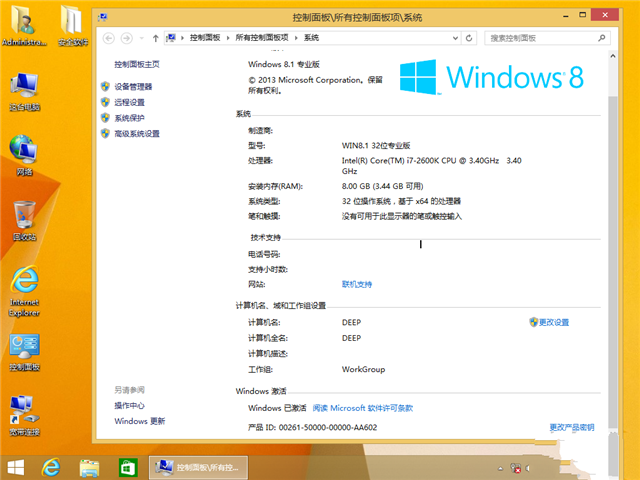The image size is (640, 480).
Task: Click the system icon in address bar
Action: (x=171, y=38)
